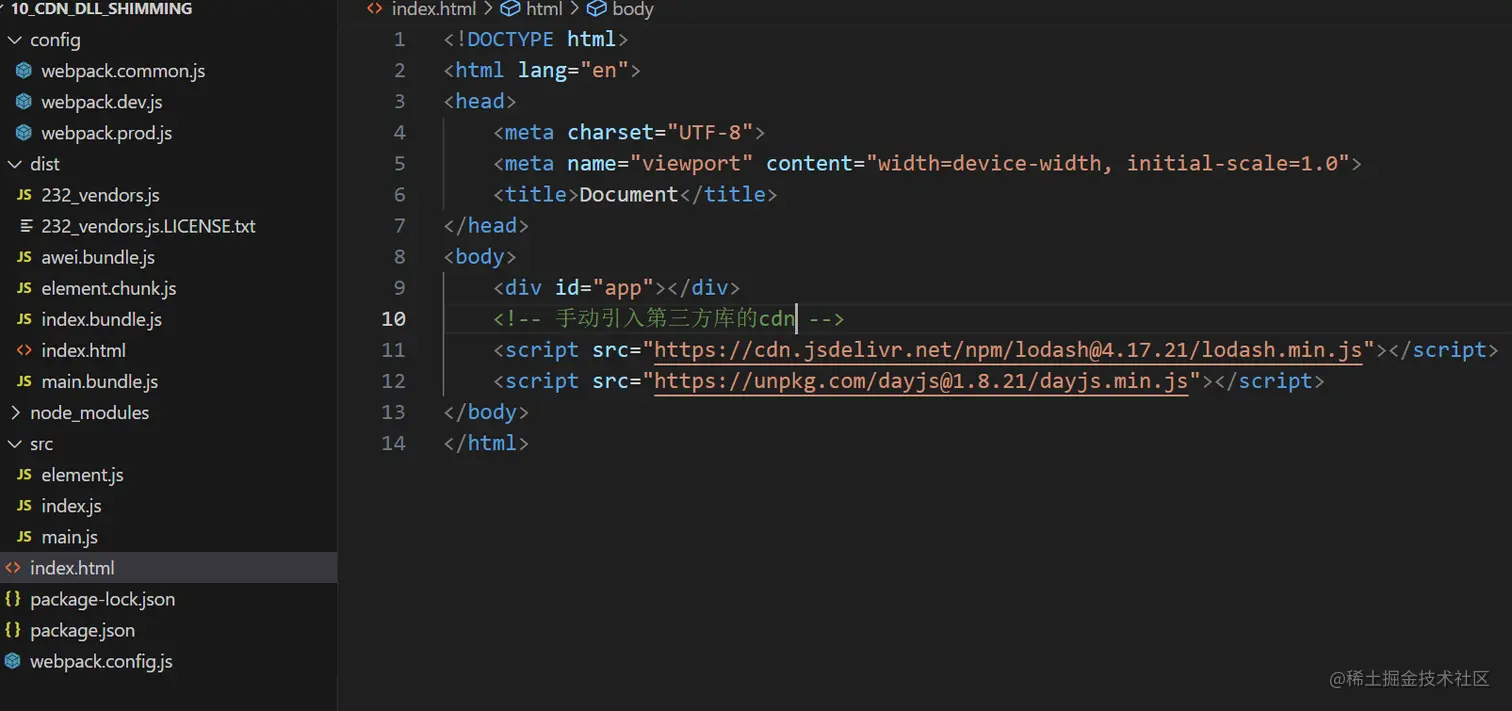Click the JS icon of element.chunk.js

24,288
